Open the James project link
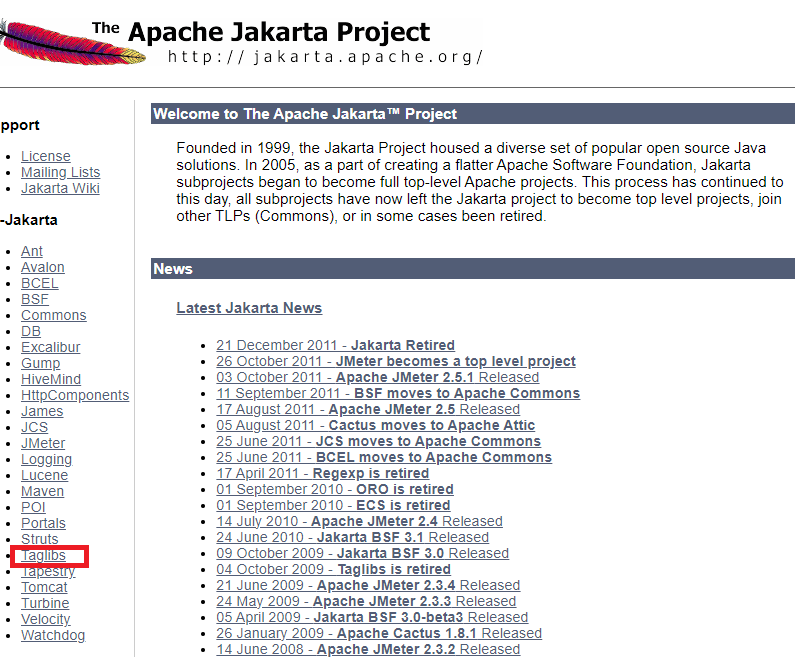The image size is (810, 657). [42, 411]
